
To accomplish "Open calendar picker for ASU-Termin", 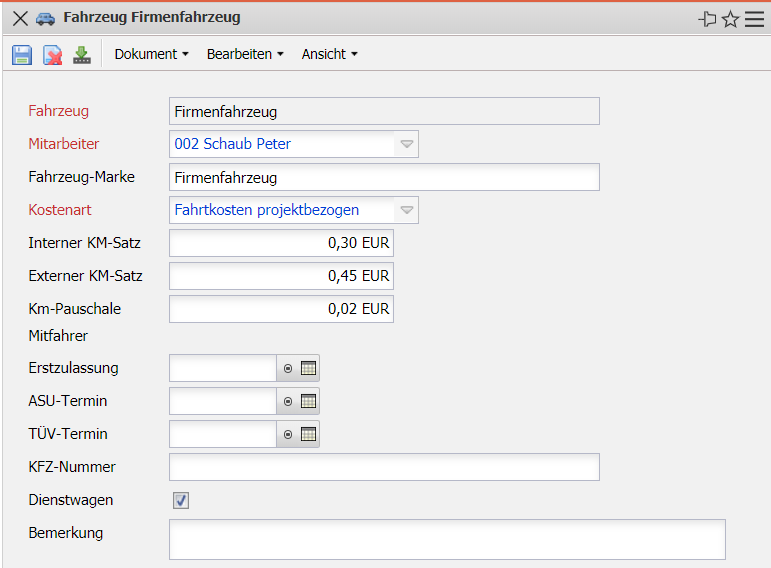I will click(x=309, y=401).
